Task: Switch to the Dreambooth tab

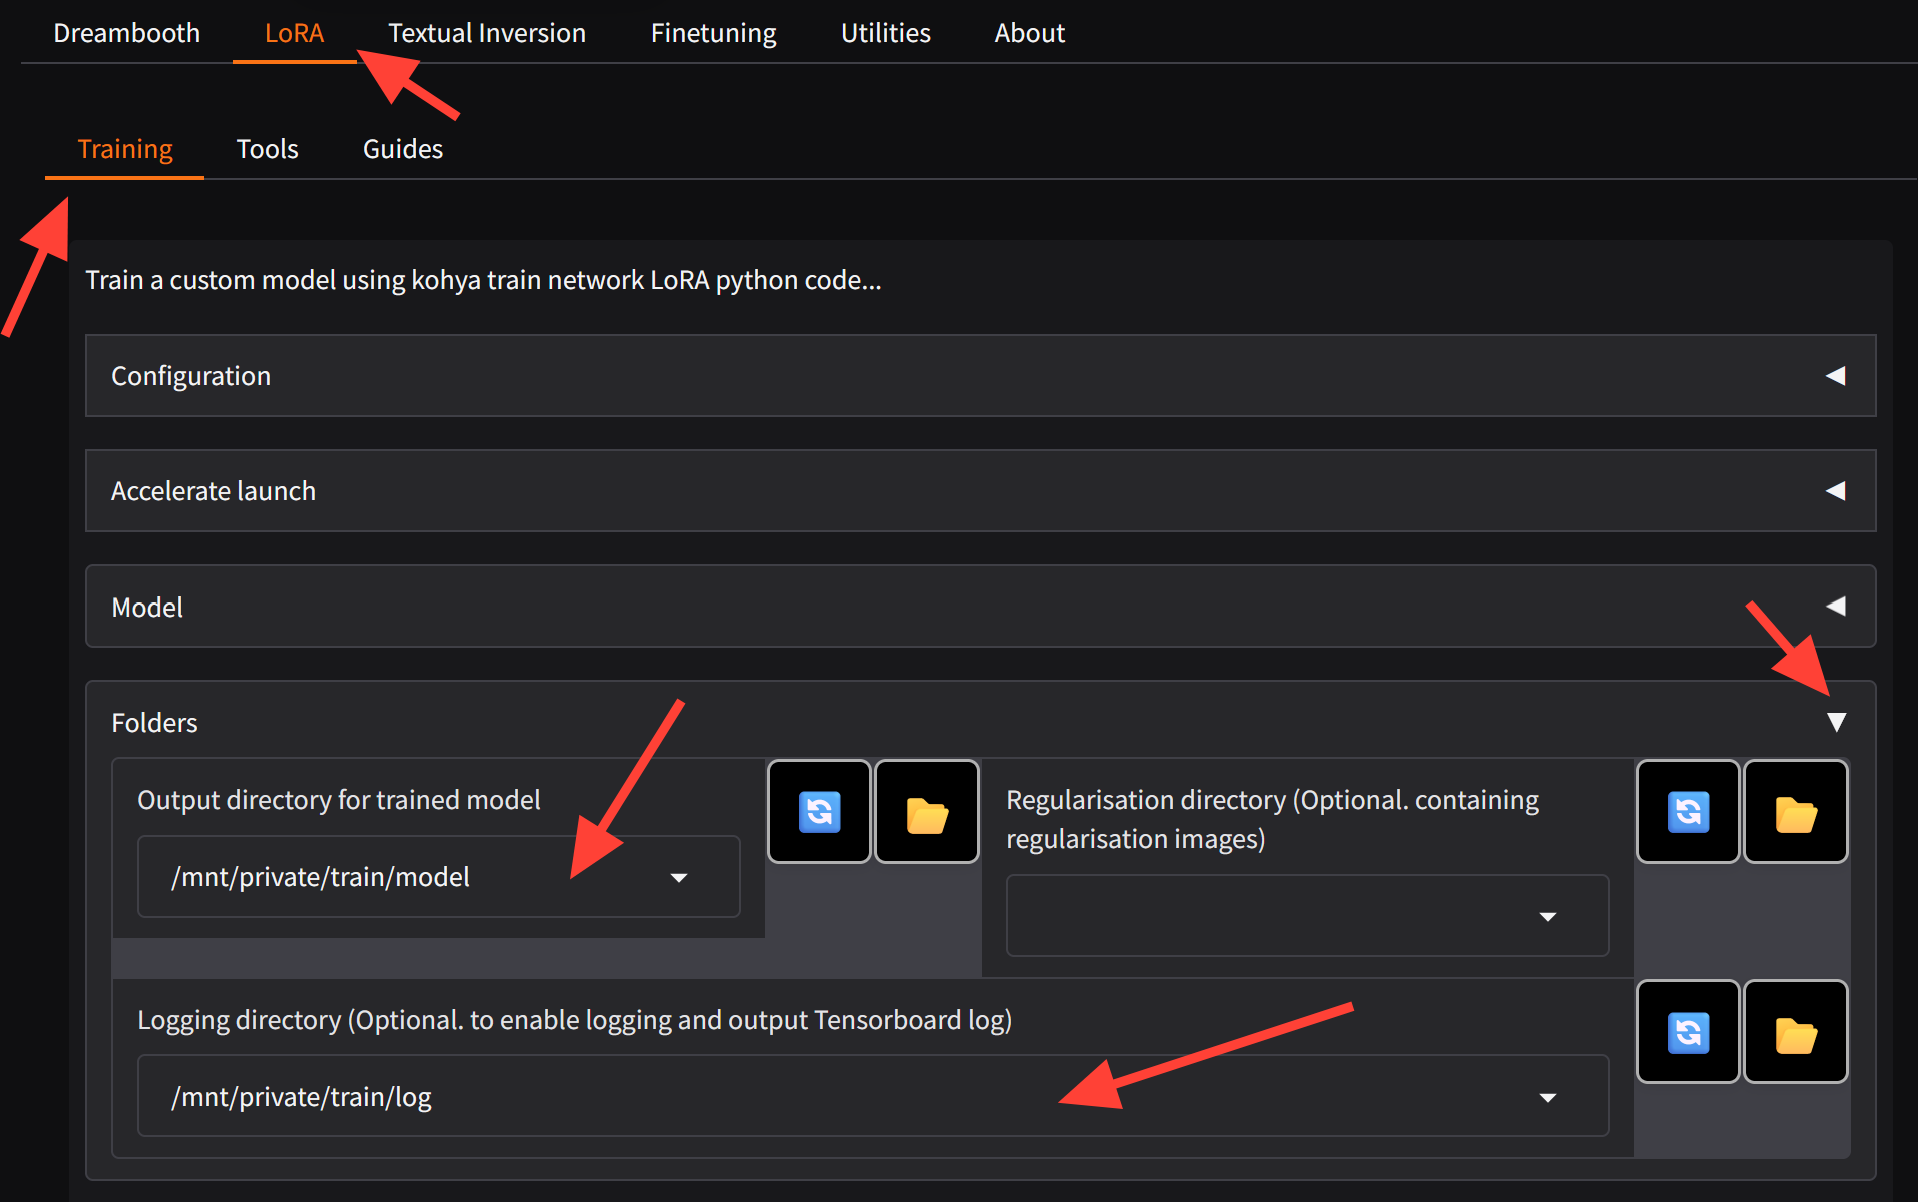Action: (x=127, y=33)
